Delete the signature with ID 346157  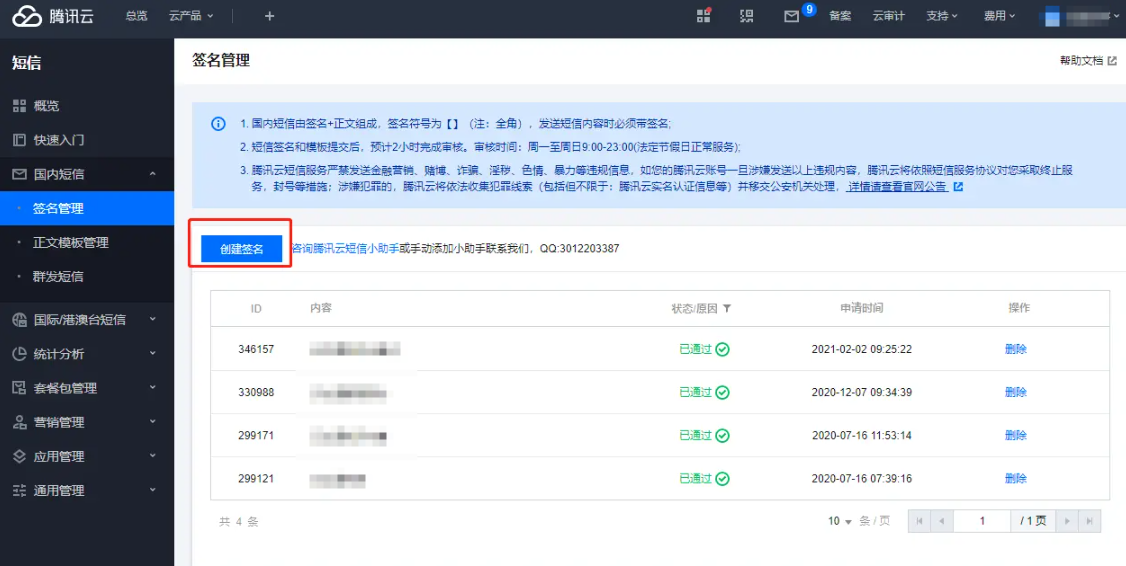pos(1015,350)
